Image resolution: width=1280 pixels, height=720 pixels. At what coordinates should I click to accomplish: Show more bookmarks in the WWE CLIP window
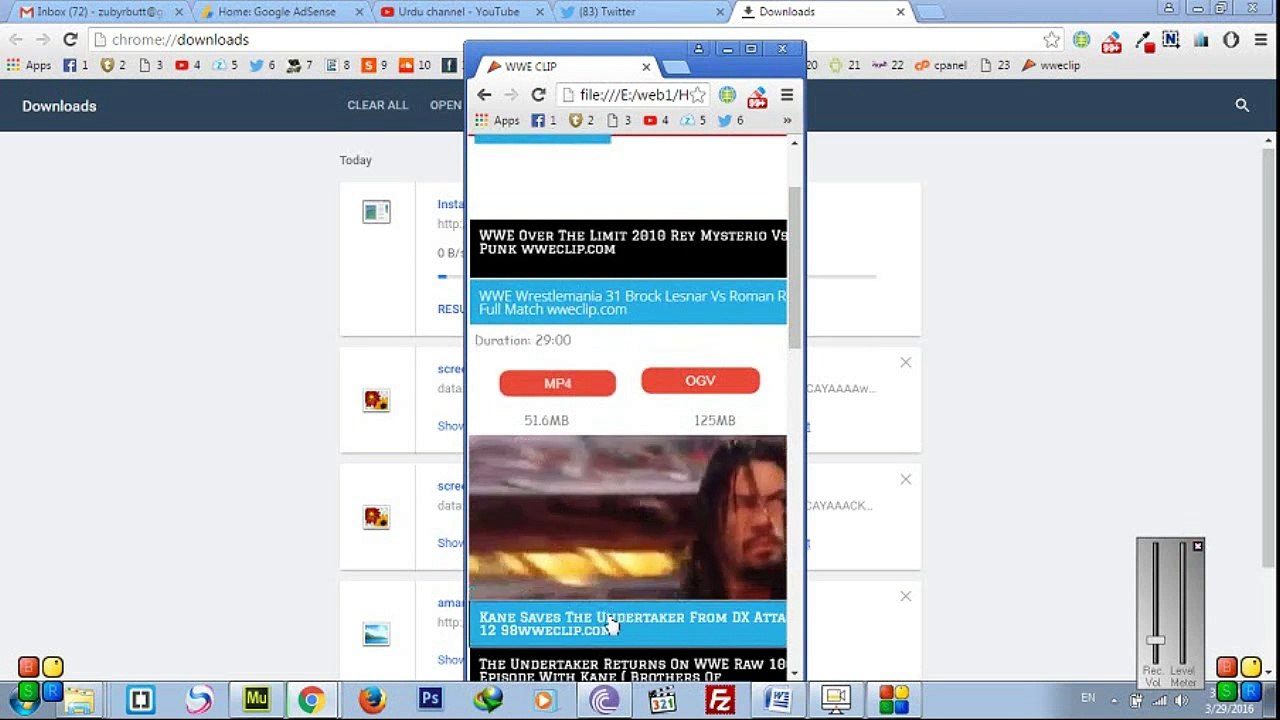787,121
